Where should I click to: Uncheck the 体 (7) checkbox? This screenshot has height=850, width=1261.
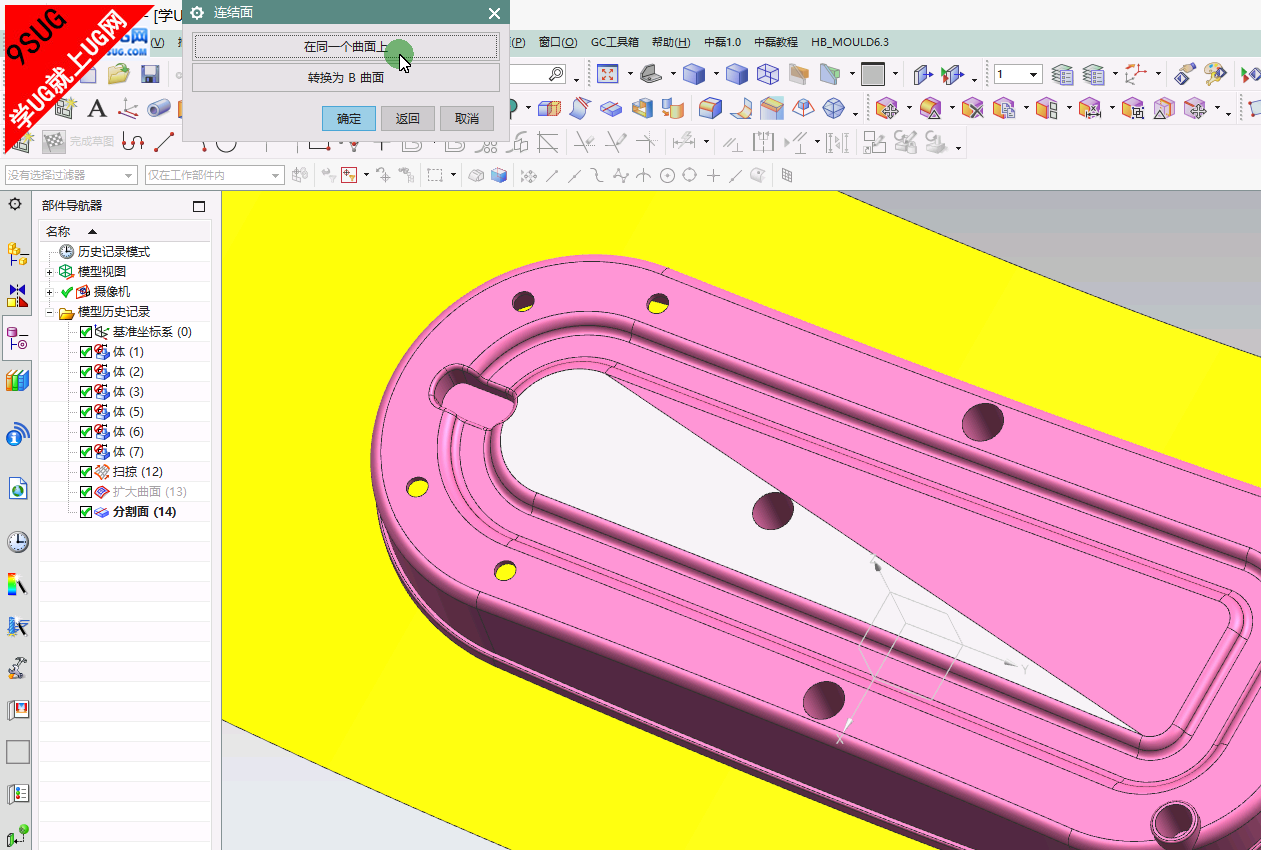click(x=86, y=452)
